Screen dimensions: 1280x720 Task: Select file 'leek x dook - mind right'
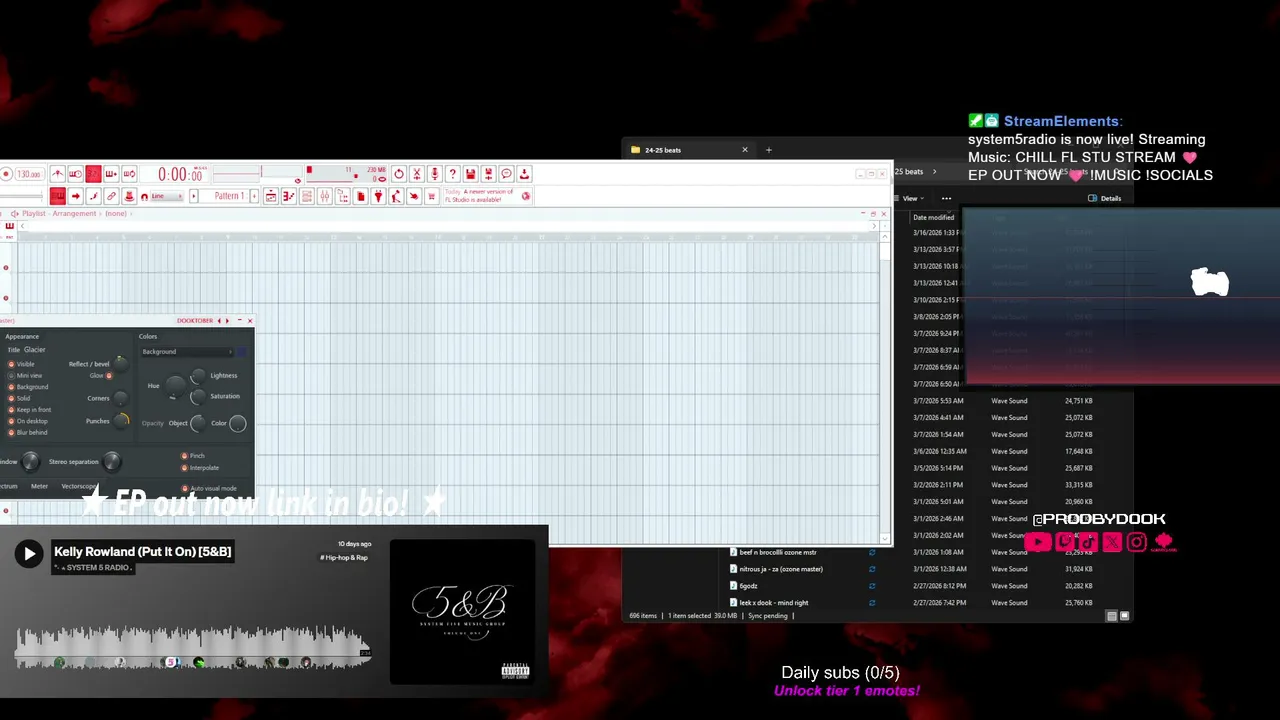point(774,603)
